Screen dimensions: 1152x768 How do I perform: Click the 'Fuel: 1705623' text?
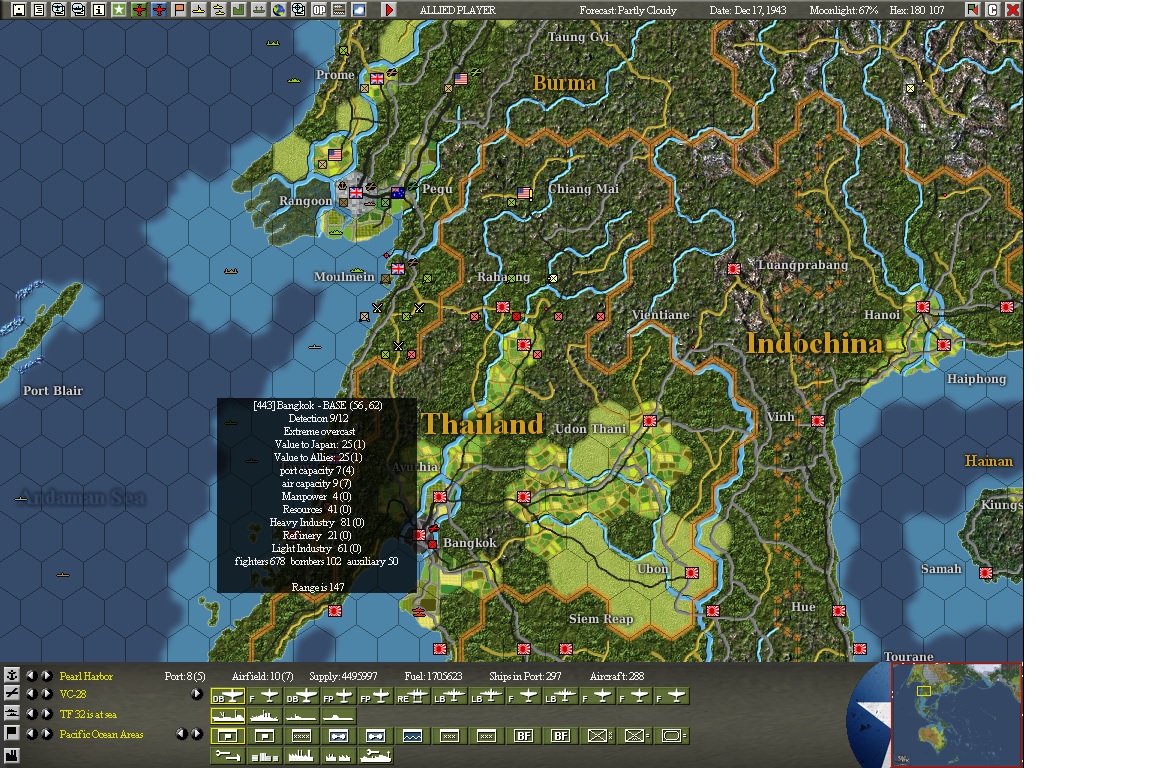click(x=433, y=676)
